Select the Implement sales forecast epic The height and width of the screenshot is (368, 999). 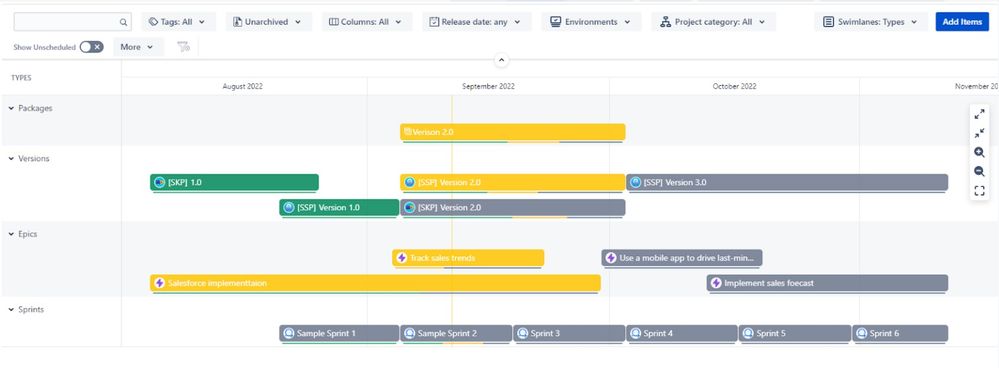828,283
